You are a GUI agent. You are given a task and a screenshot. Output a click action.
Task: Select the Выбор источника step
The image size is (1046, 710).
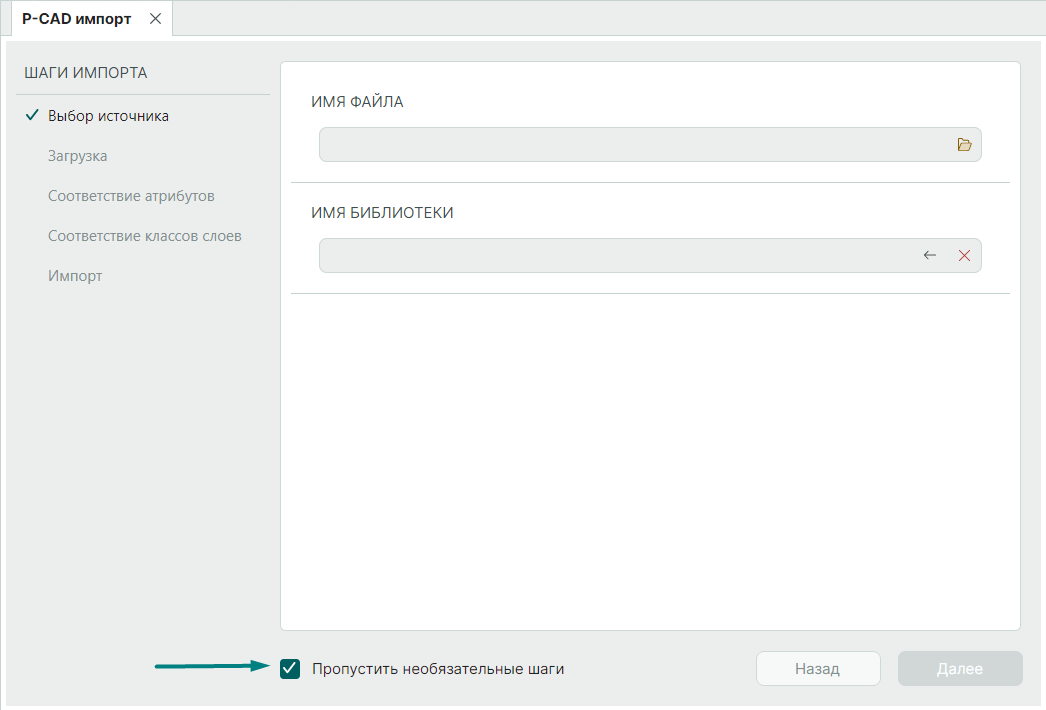pyautogui.click(x=108, y=116)
